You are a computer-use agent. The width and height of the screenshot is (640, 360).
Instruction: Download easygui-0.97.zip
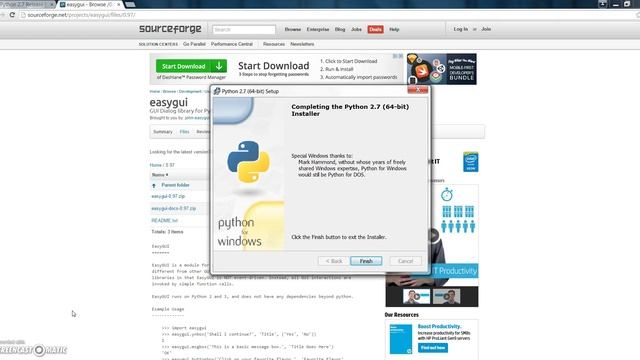(x=168, y=196)
